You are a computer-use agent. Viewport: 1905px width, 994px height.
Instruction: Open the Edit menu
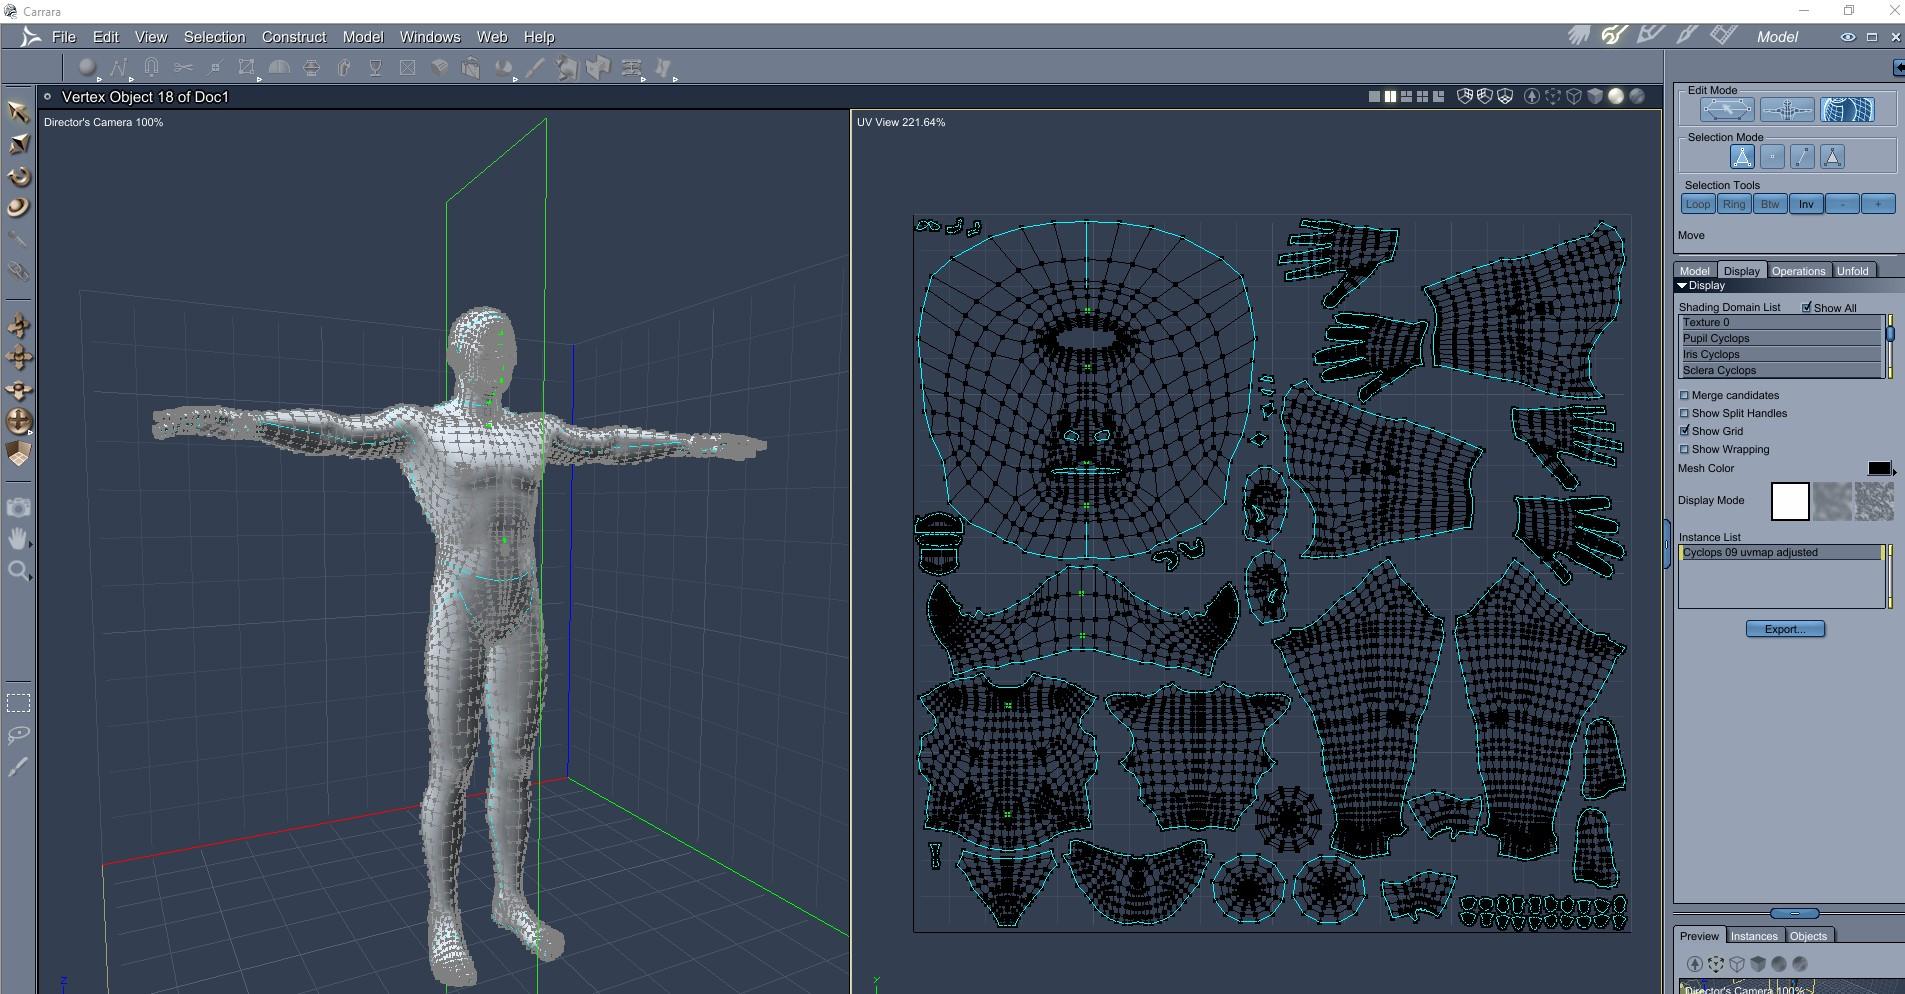click(106, 37)
